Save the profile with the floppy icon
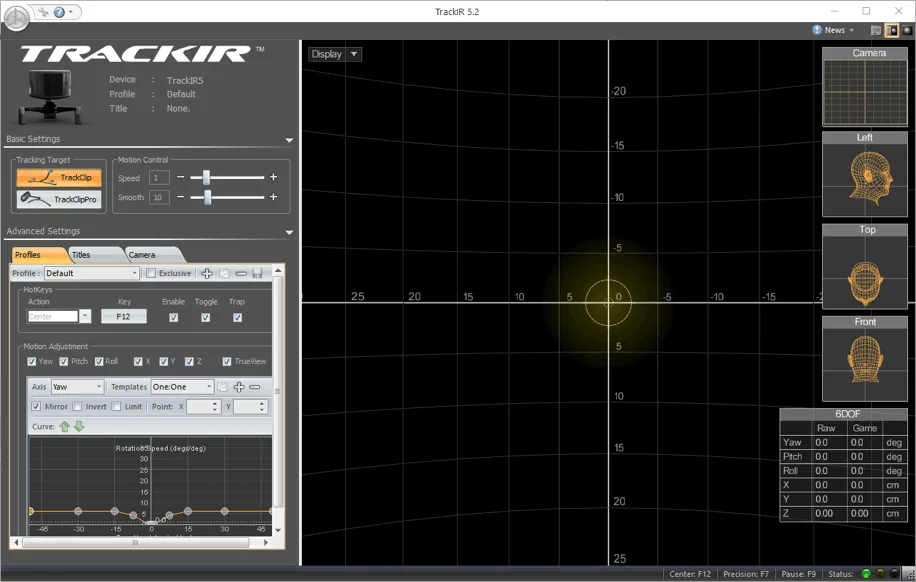The width and height of the screenshot is (916, 582). (258, 273)
